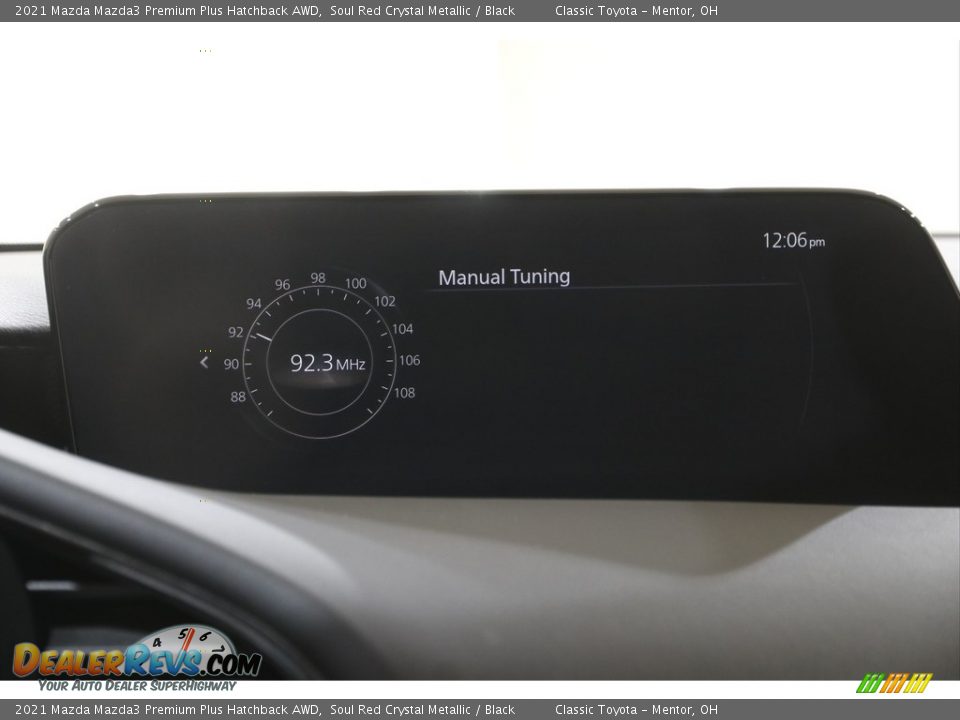Tap the 96 mark on the tuning dial
Viewport: 960px width, 720px height.
(282, 285)
